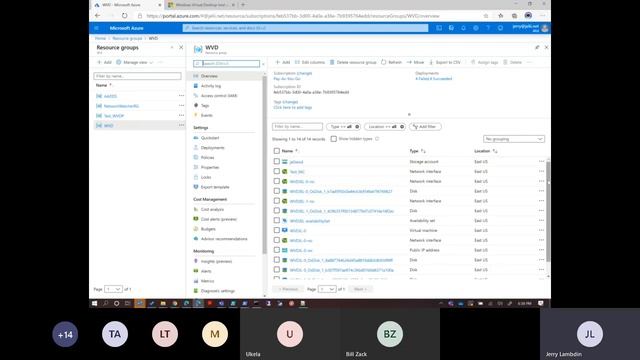Check the Public IP address row checkbox
Screen dimensions: 640x360
coord(277,250)
